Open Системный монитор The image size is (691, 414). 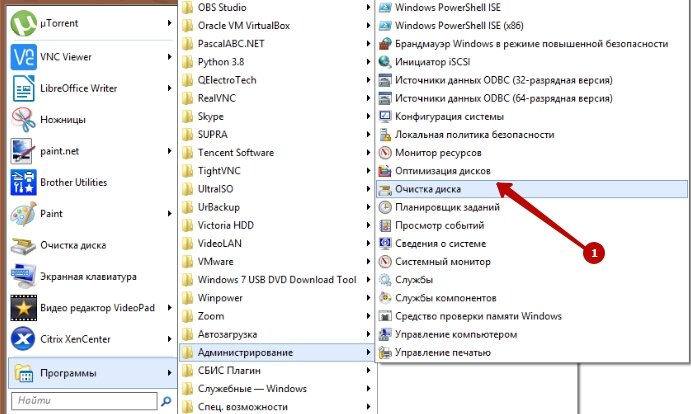point(532,261)
